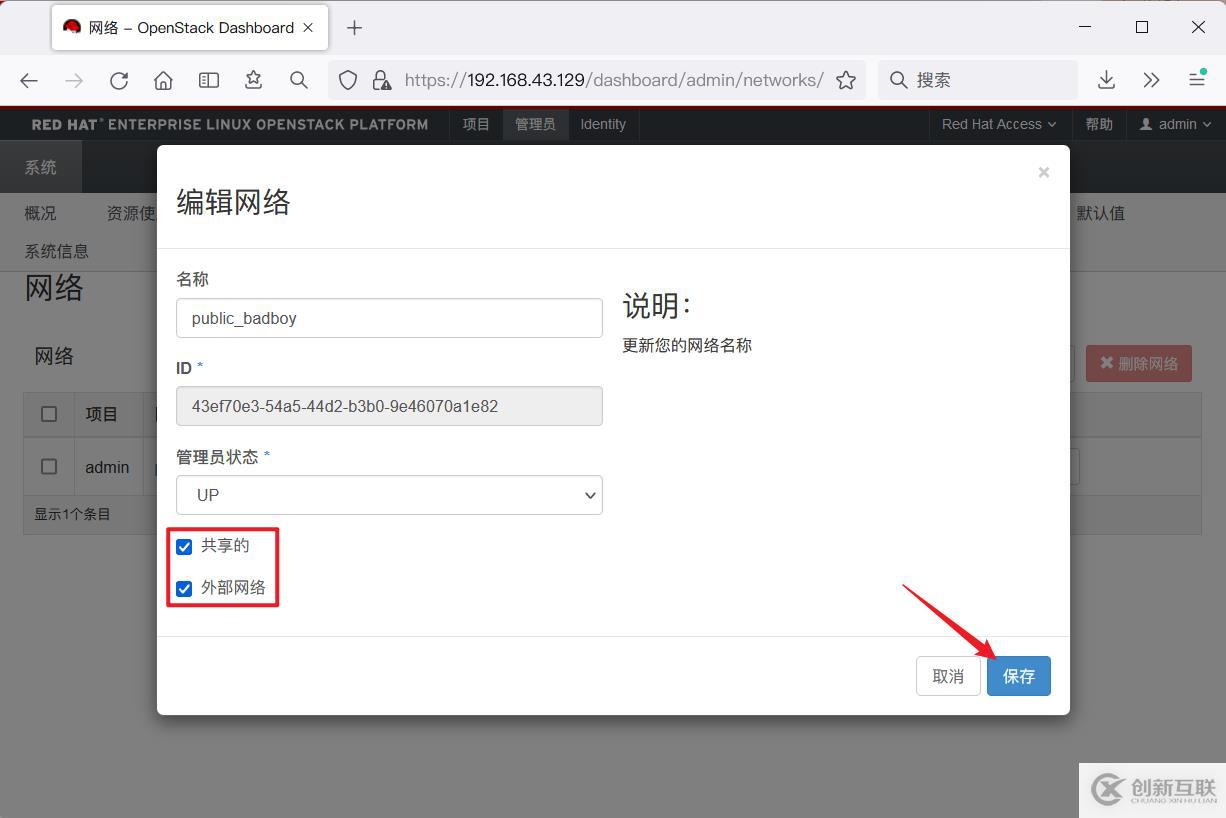Open the downloads arrow icon
This screenshot has width=1226, height=818.
[x=1106, y=80]
